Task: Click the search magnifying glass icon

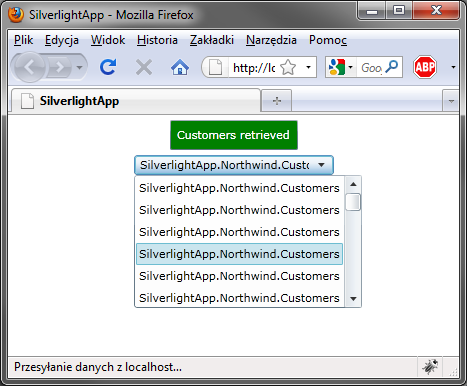Action: 392,67
